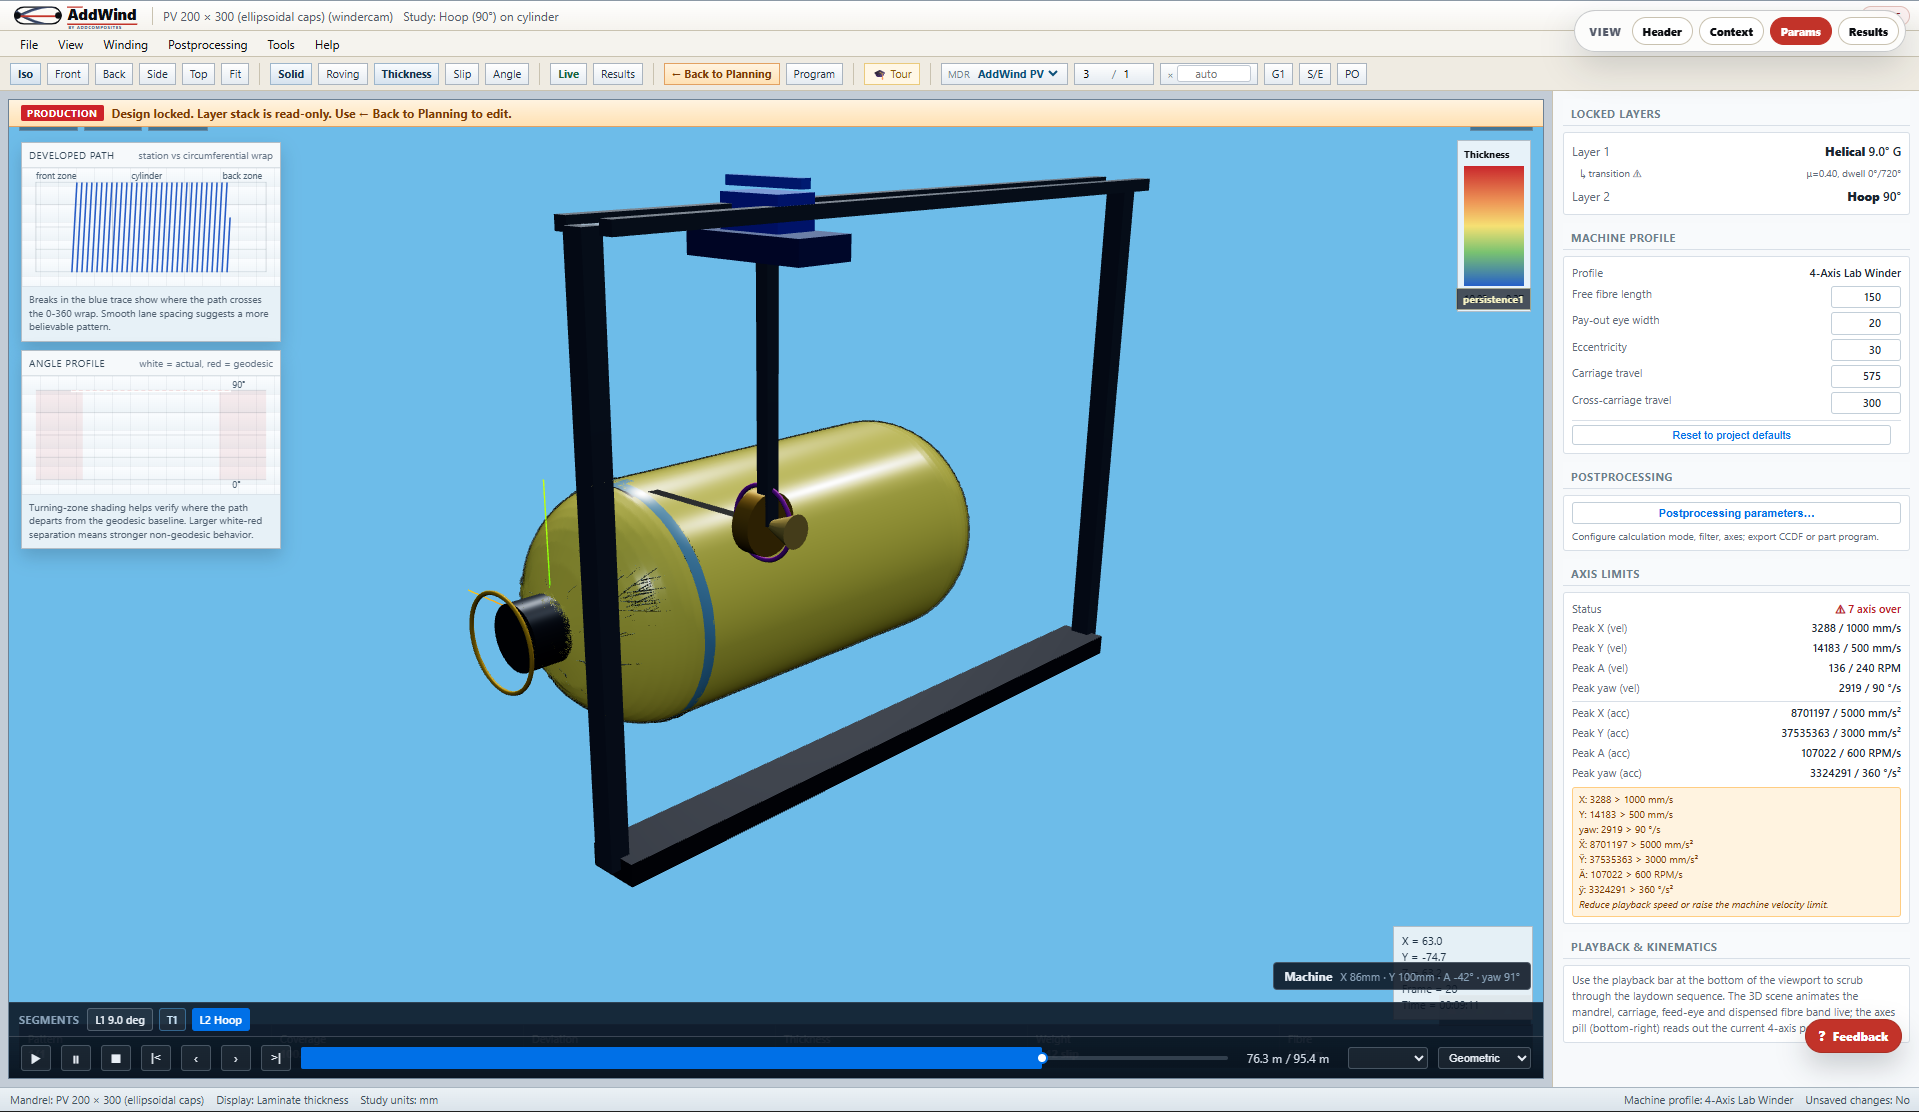Screen dimensions: 1919x1112
Task: Select the T1 transition segment
Action: [172, 1020]
